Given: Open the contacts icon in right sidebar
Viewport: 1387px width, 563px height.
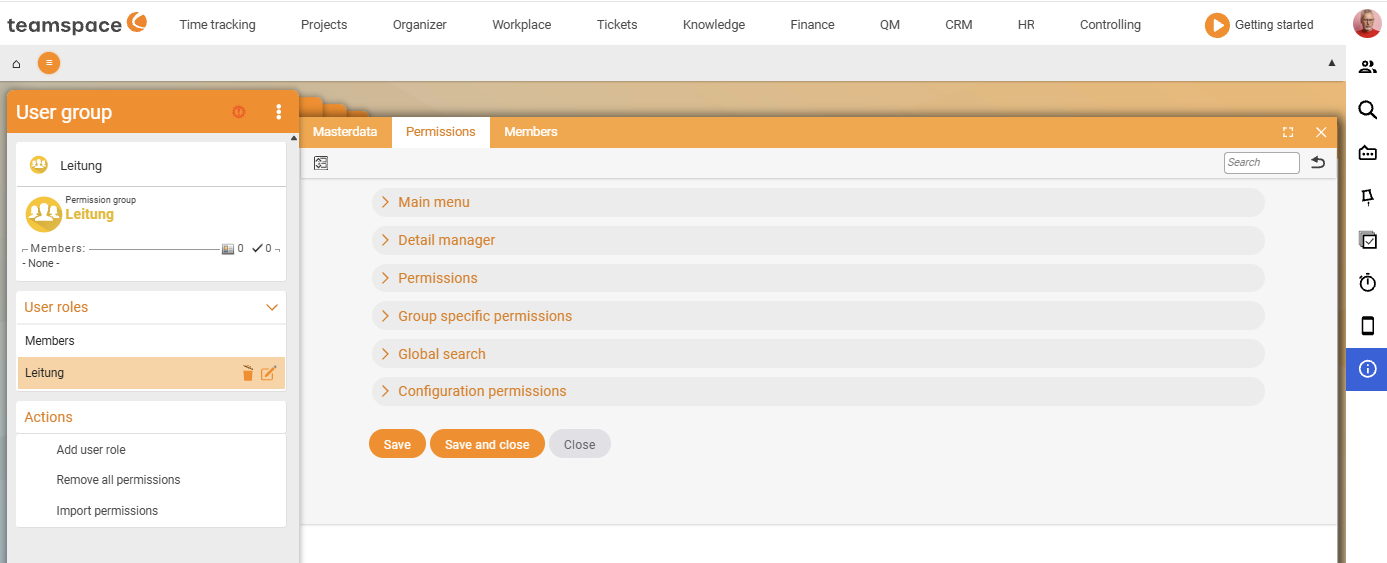Looking at the screenshot, I should coord(1368,67).
